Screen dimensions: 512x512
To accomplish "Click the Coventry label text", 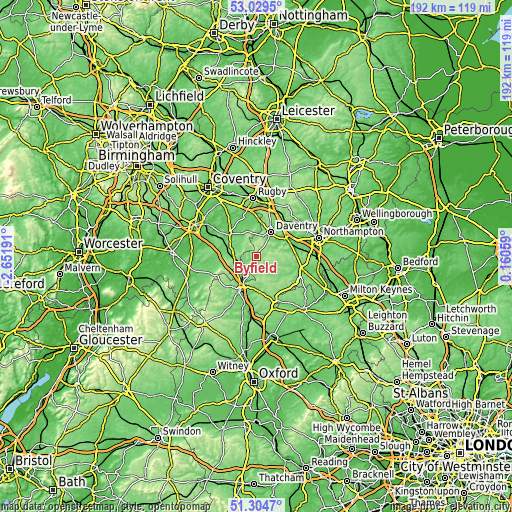I will click(239, 179).
